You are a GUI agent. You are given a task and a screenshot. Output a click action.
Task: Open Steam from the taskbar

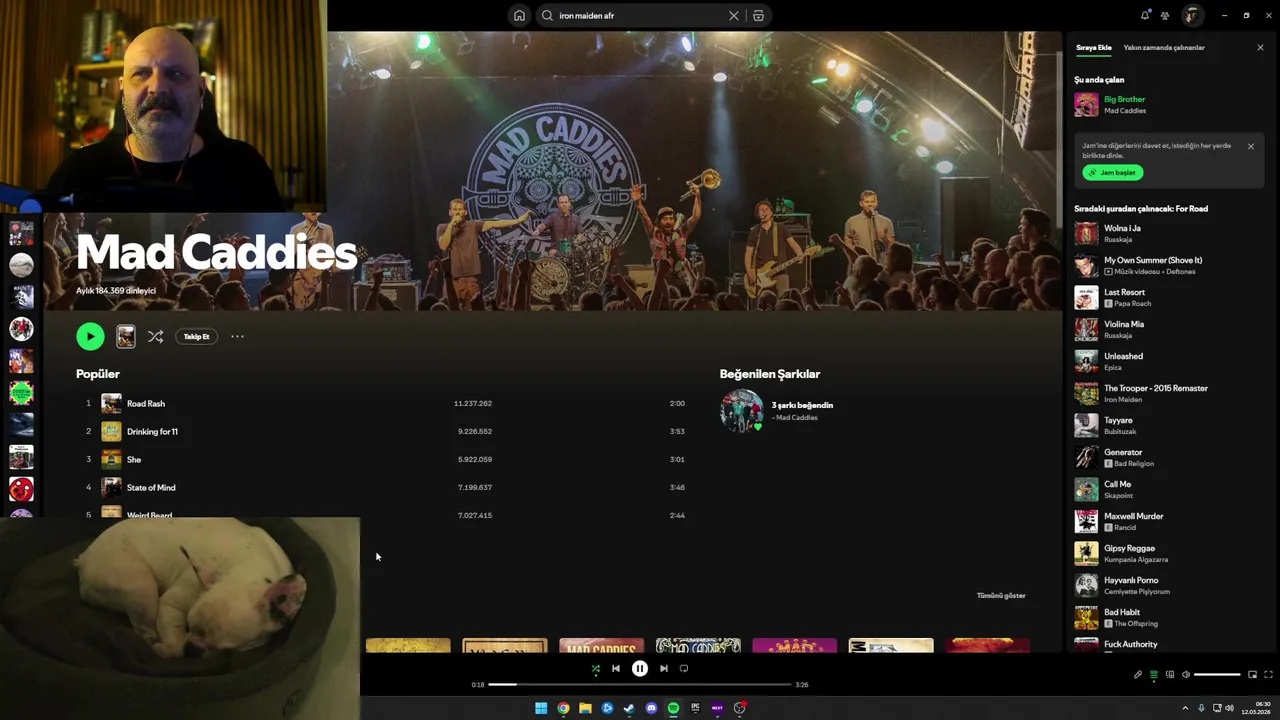coord(629,708)
